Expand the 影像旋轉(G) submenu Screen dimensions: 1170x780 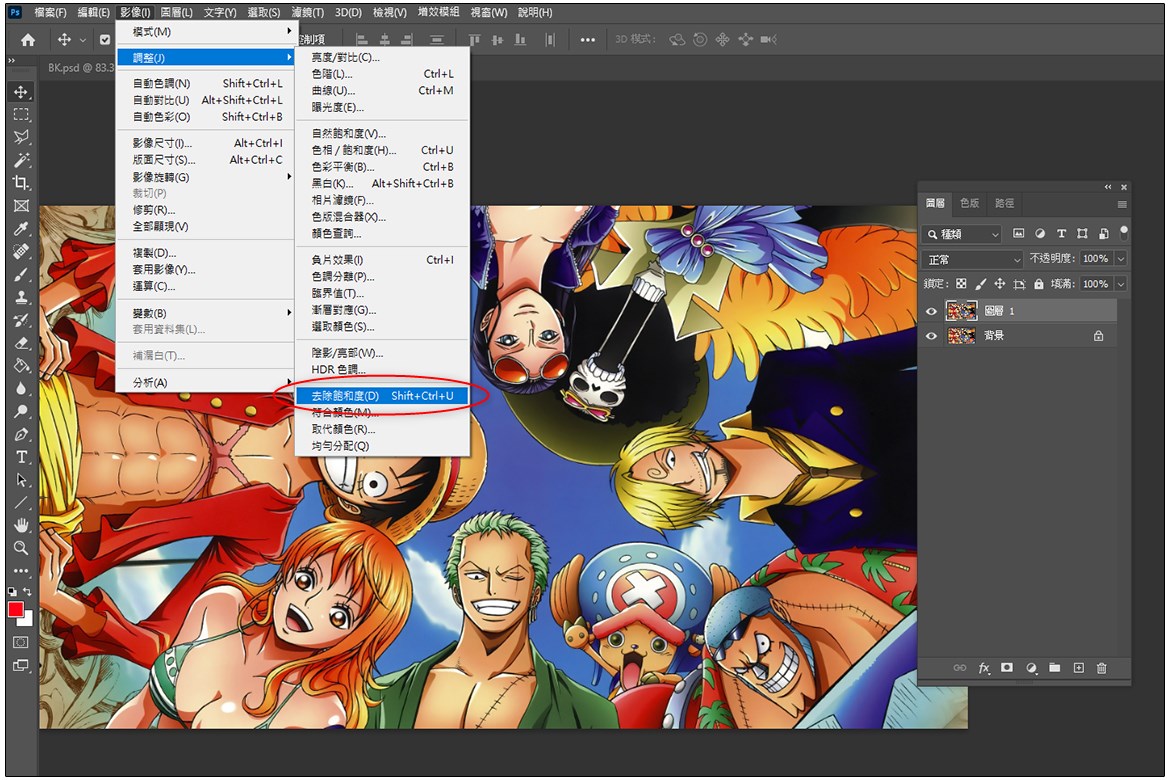pos(204,177)
